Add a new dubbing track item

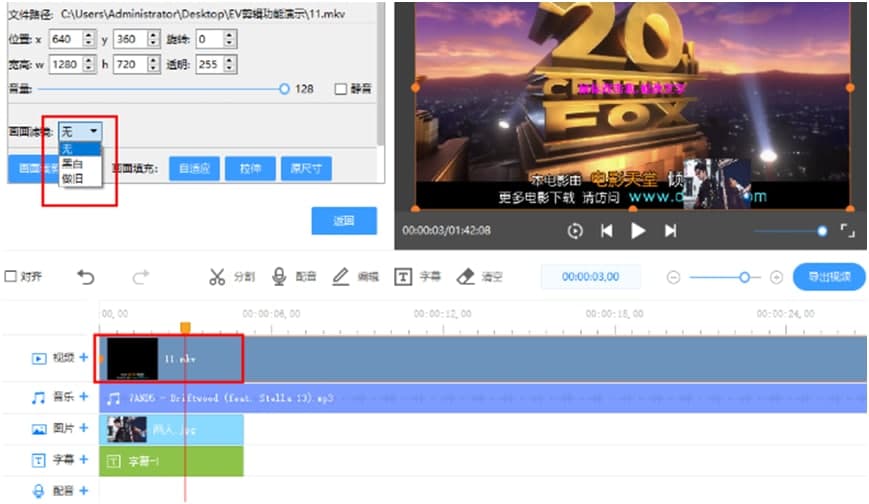point(84,490)
